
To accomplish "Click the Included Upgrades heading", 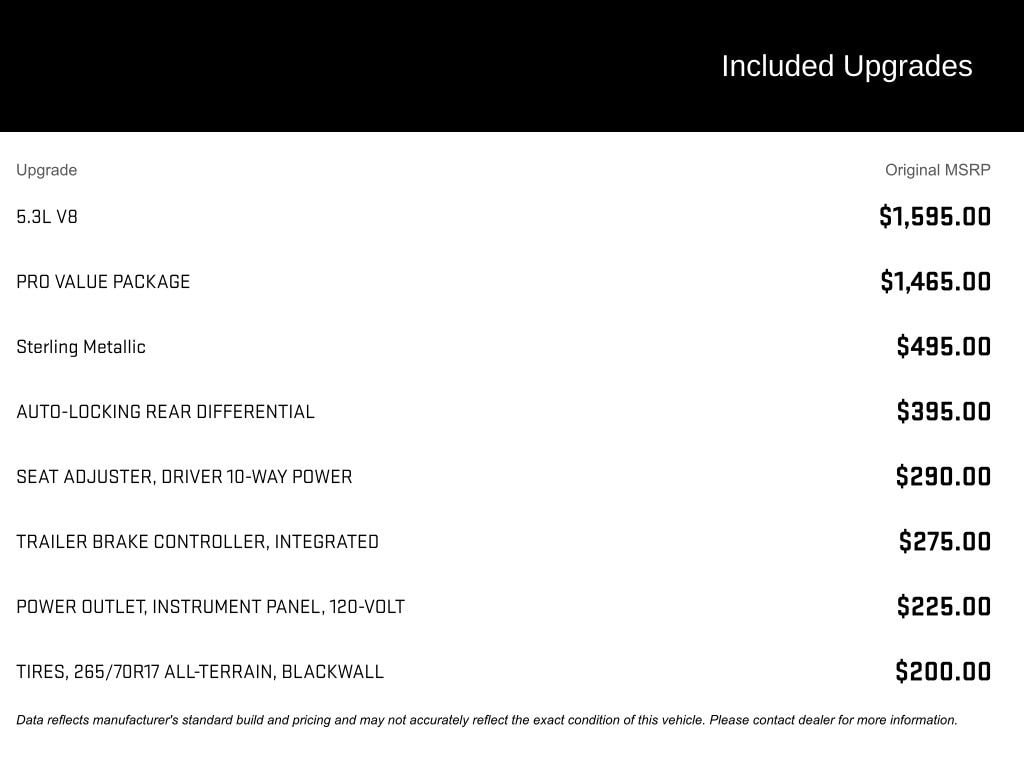I will coord(846,66).
